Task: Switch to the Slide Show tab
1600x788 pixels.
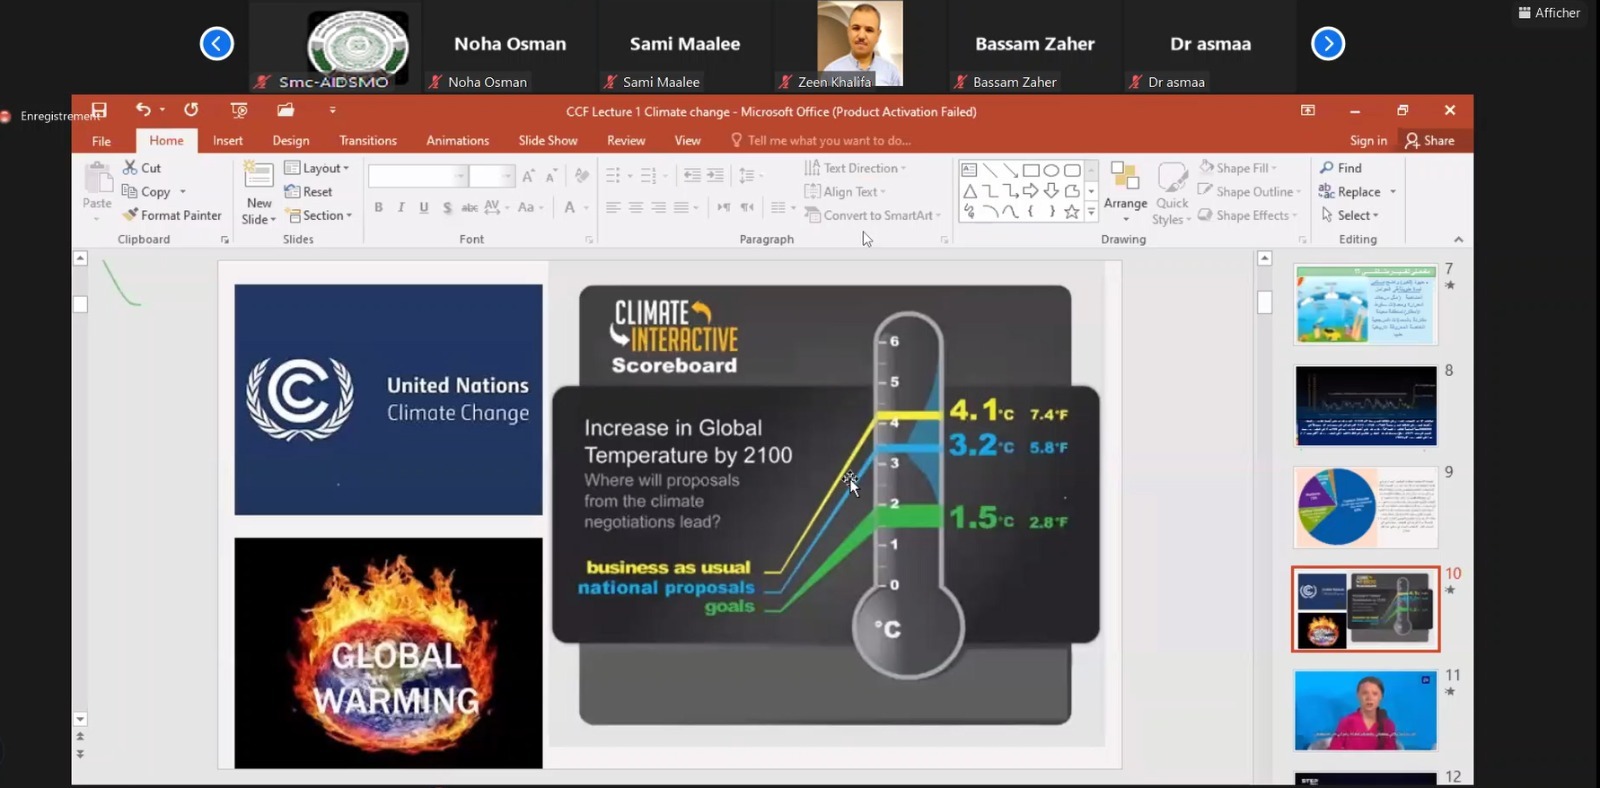Action: point(548,141)
